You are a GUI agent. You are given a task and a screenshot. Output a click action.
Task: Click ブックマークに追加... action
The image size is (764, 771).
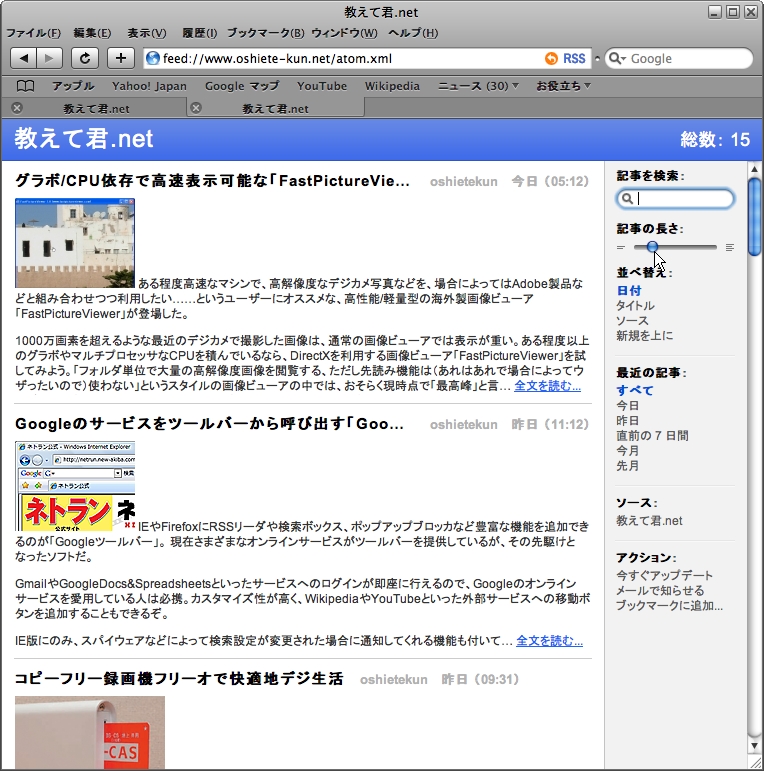[x=670, y=605]
